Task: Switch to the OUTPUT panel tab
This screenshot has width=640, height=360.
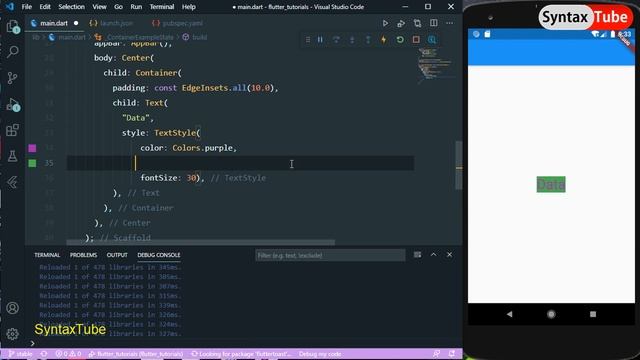Action: (117, 255)
